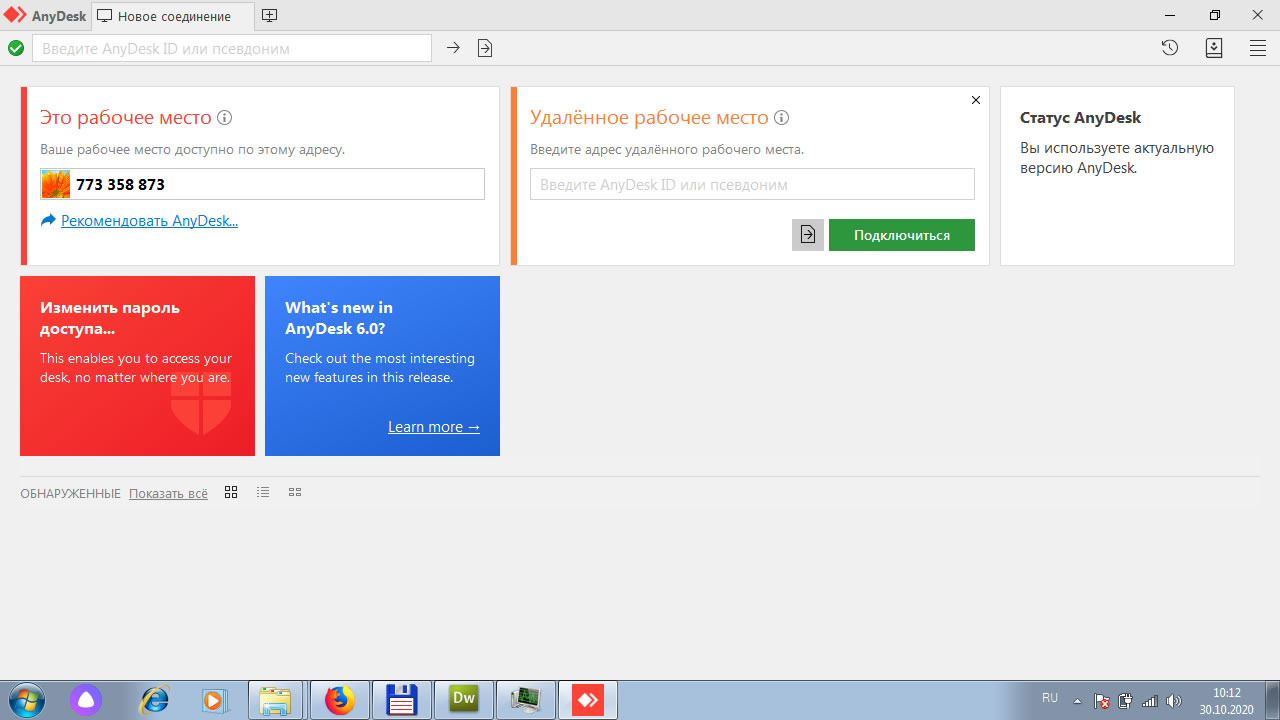Click the power plug tray icon

pos(1125,701)
